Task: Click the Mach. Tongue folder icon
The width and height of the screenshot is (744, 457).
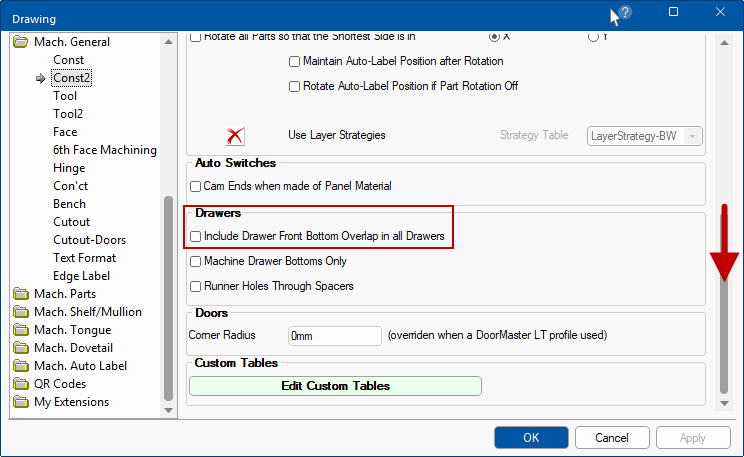Action: point(21,330)
